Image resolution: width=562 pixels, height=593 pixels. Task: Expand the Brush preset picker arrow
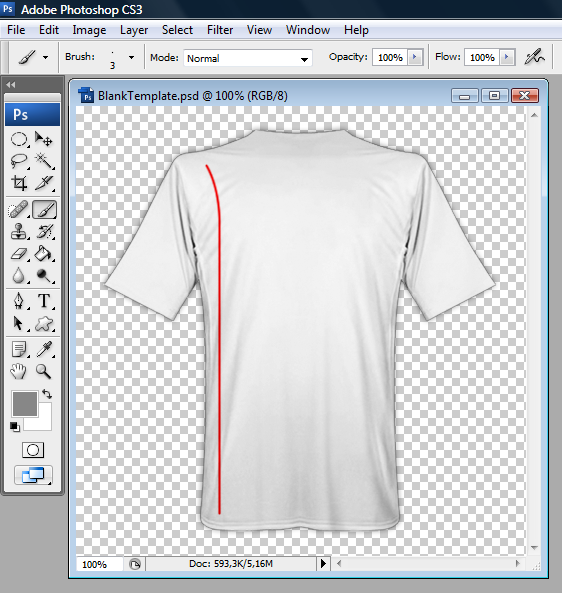(x=131, y=57)
